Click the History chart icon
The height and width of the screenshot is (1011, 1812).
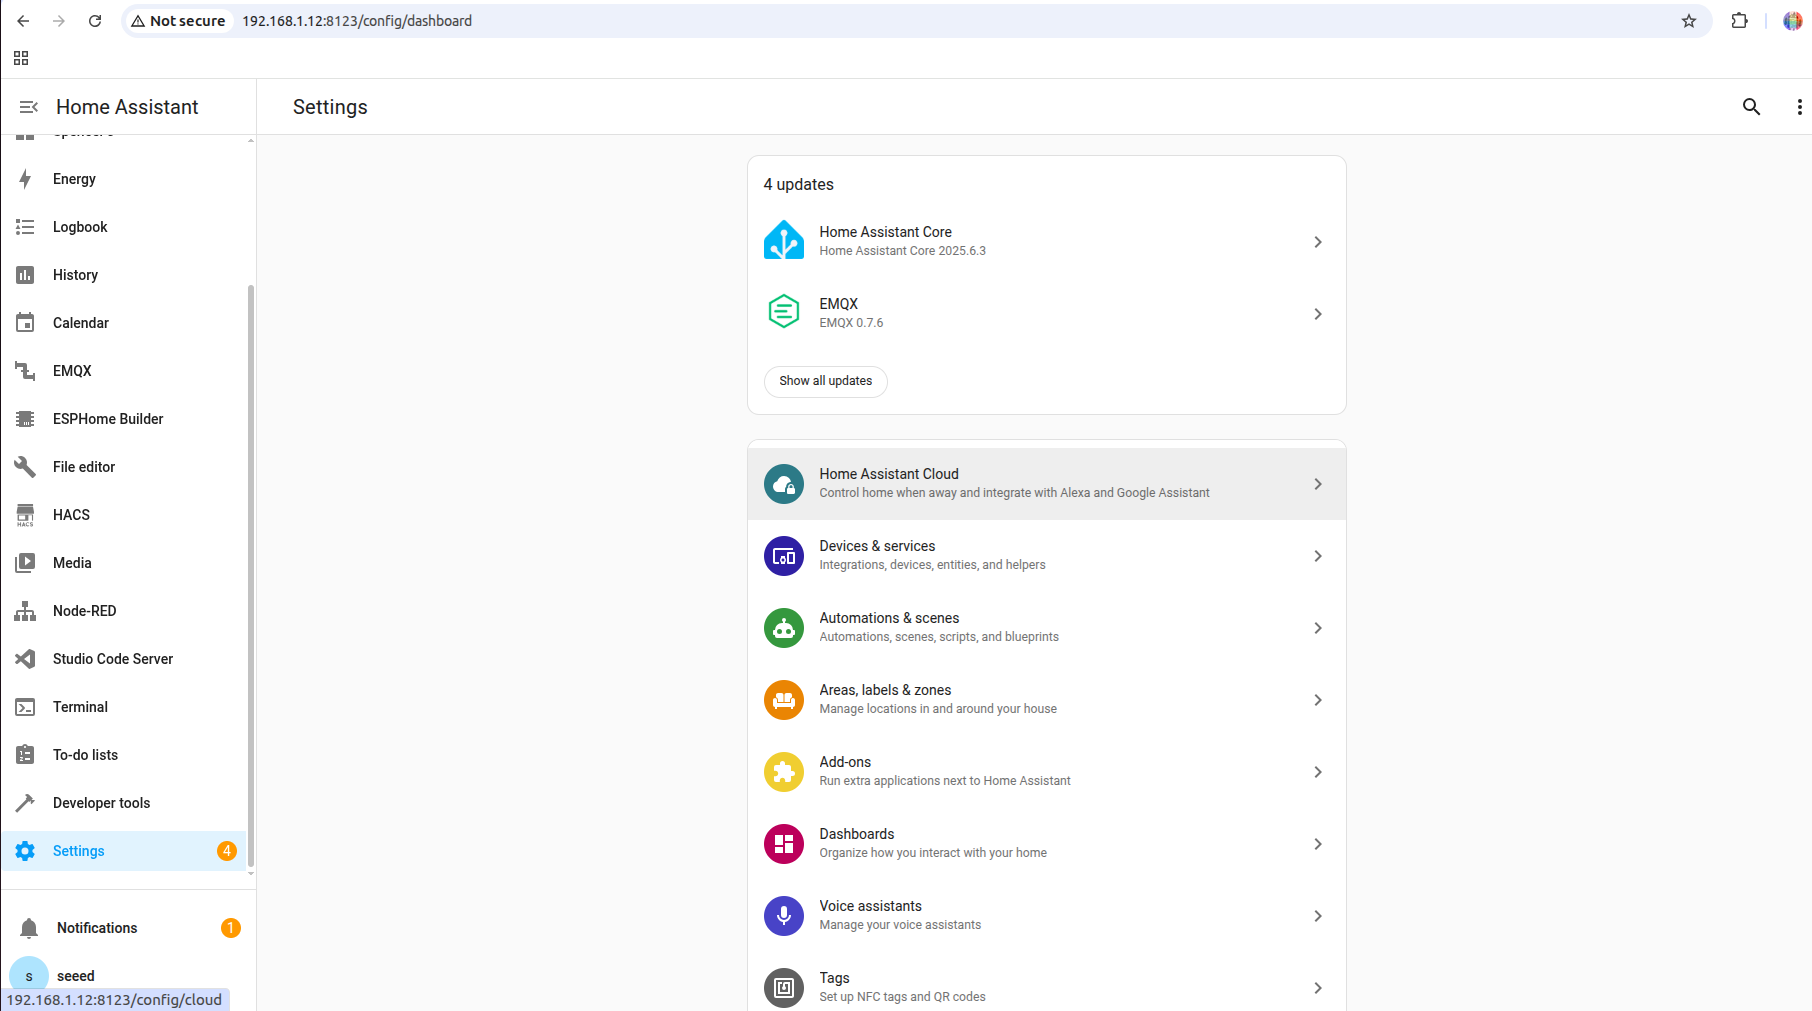[x=25, y=275]
